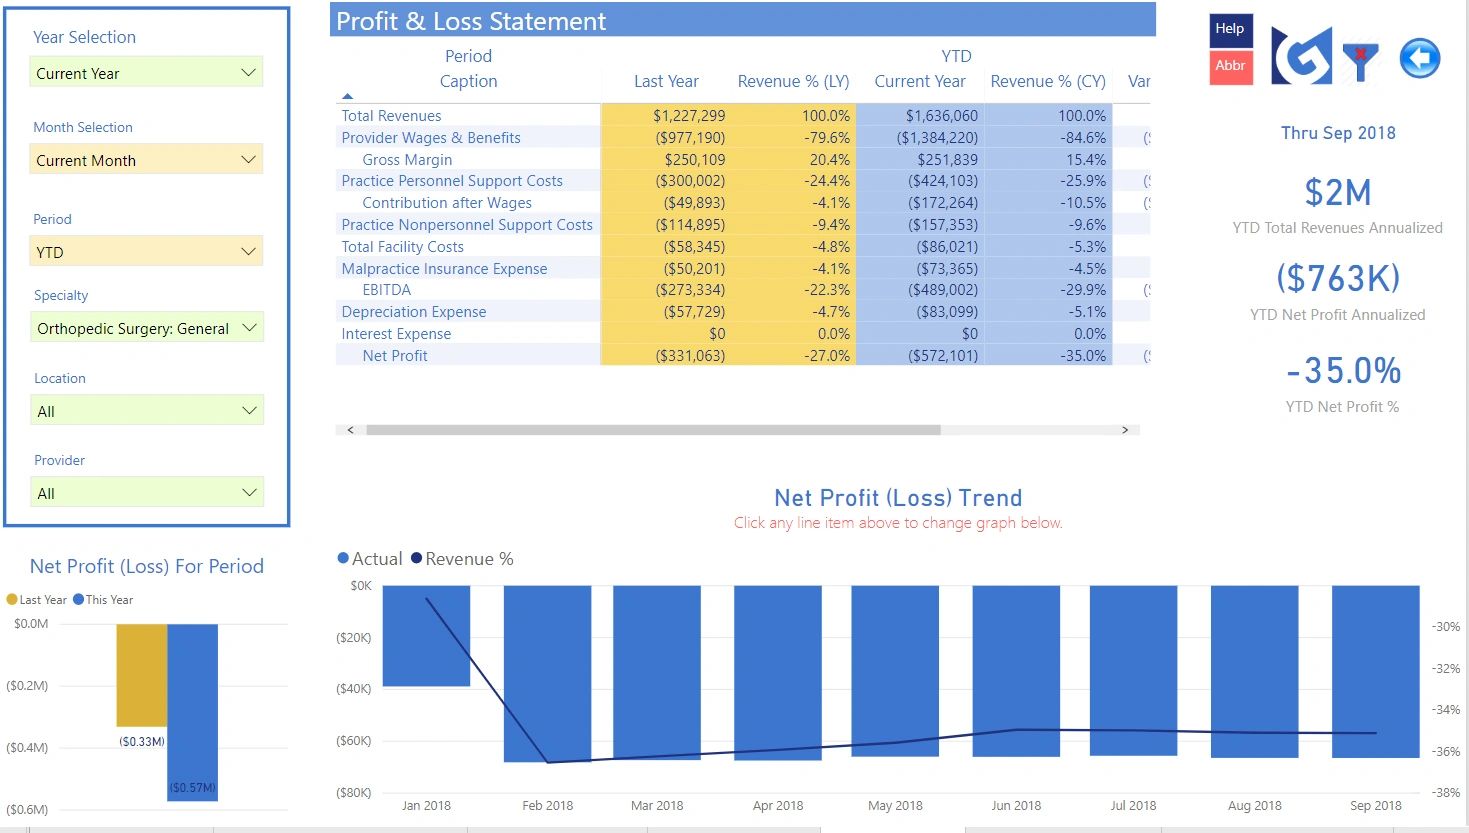Open the Month Selection dropdown
1469x833 pixels.
(146, 160)
